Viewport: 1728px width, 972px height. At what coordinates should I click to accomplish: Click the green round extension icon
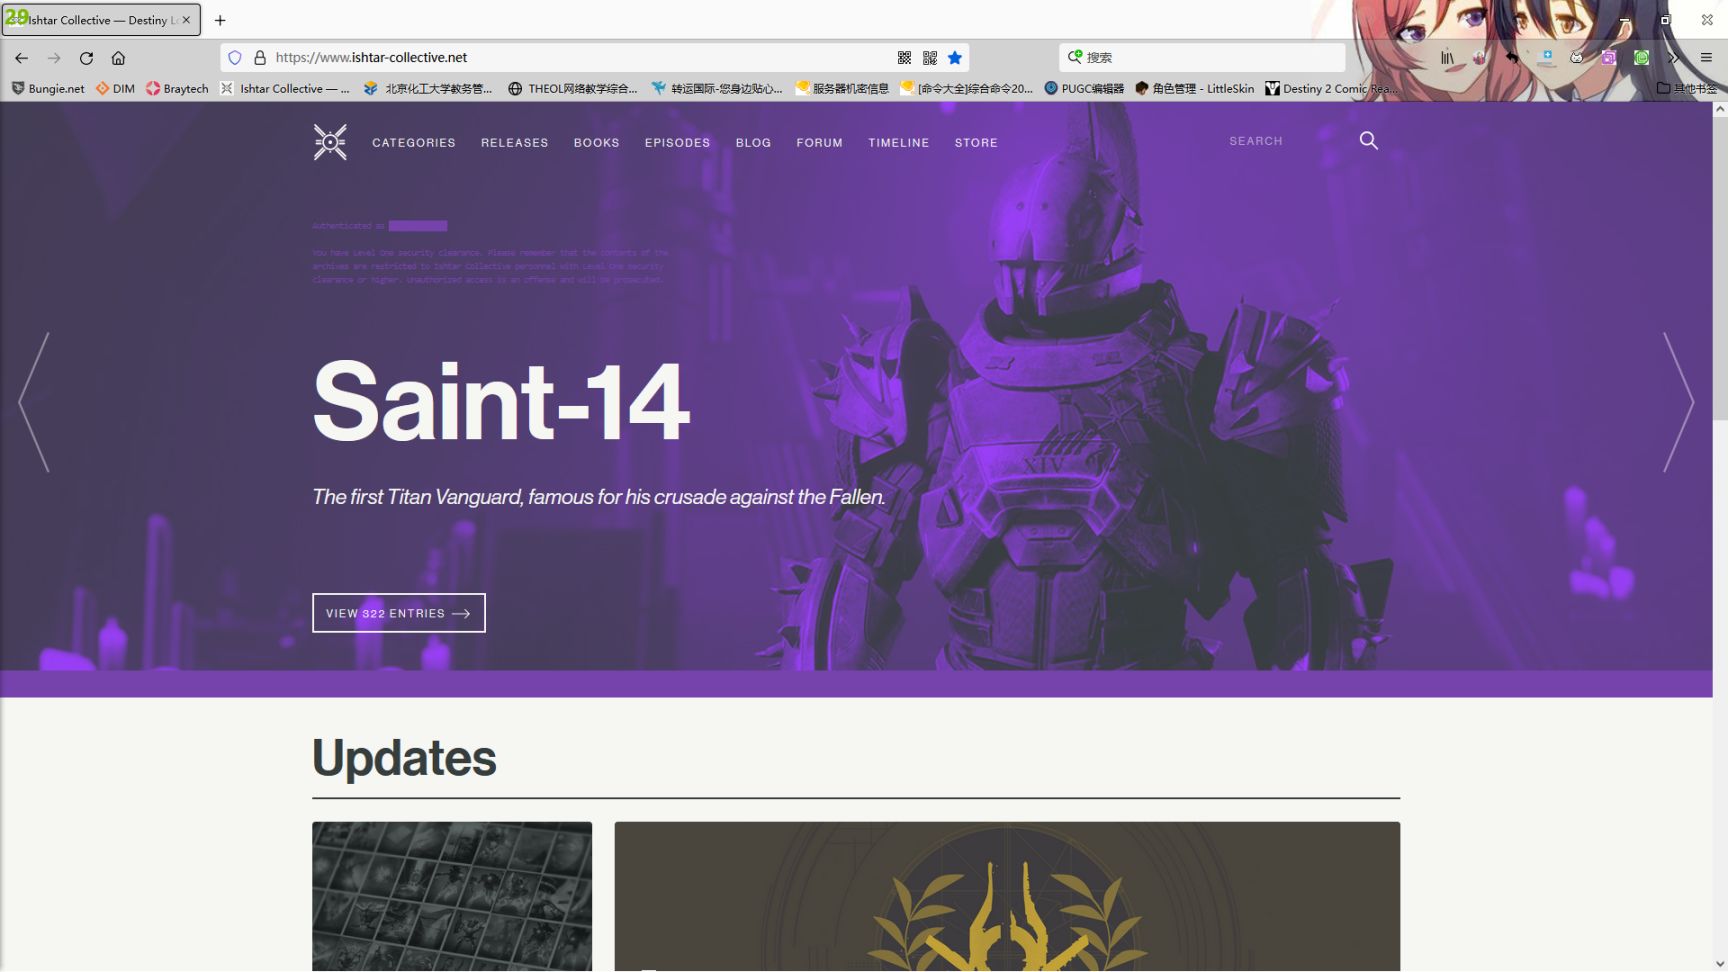(1641, 58)
